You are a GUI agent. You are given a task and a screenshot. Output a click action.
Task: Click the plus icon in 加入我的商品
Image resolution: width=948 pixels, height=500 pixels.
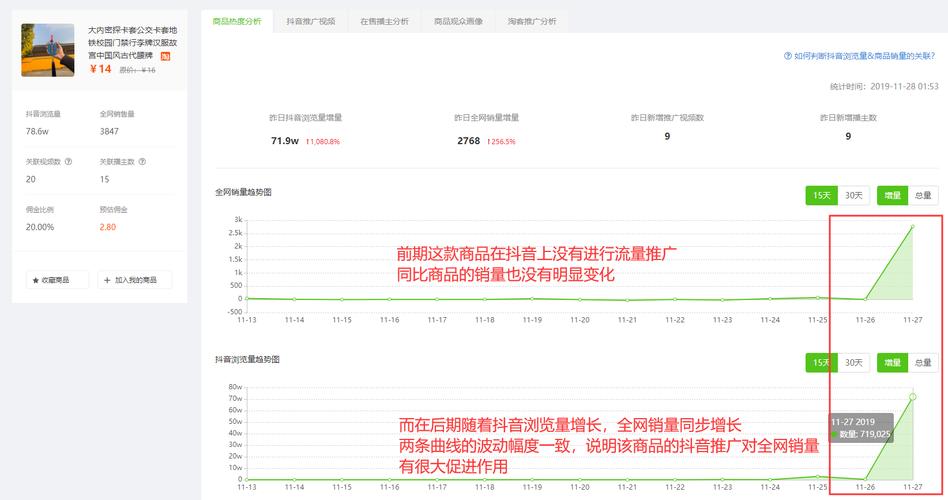(107, 281)
